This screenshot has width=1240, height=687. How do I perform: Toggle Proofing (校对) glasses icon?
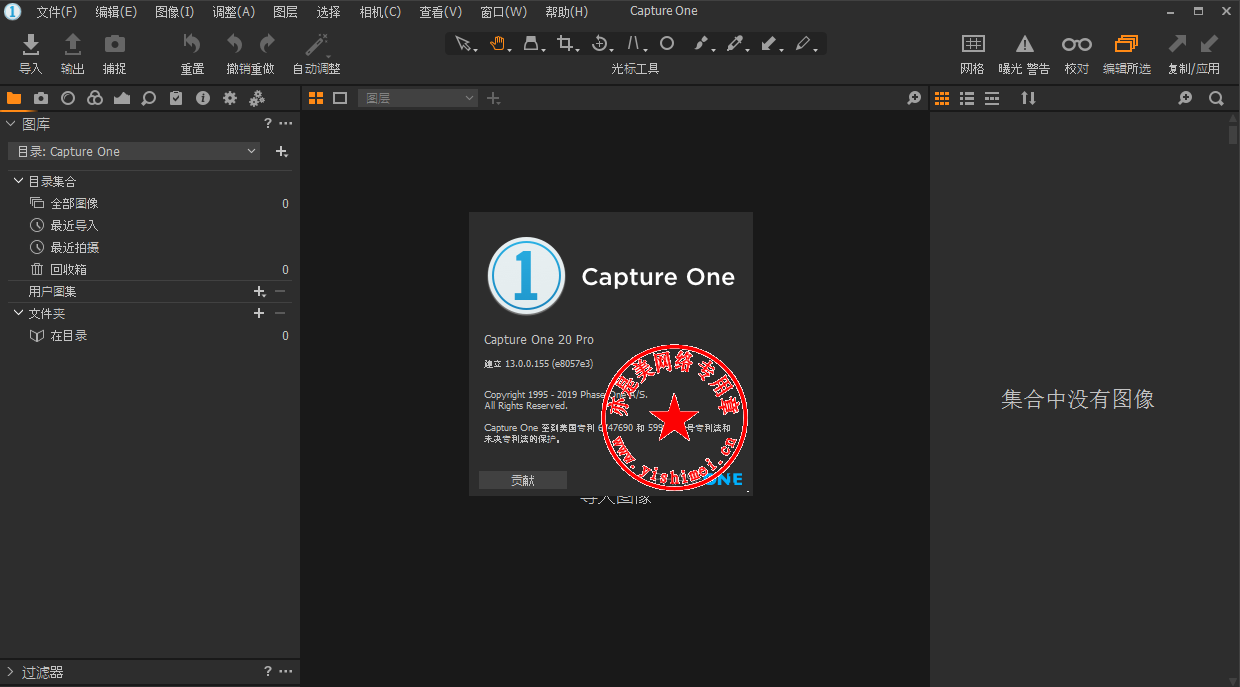(1077, 44)
